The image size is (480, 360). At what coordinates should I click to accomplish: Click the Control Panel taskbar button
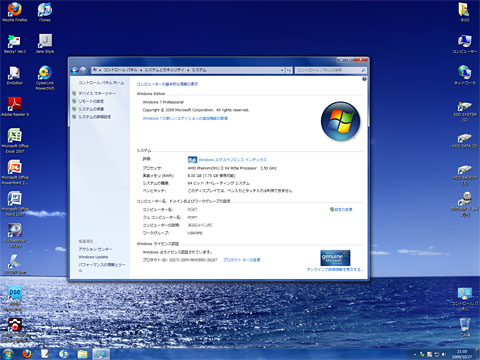101,354
